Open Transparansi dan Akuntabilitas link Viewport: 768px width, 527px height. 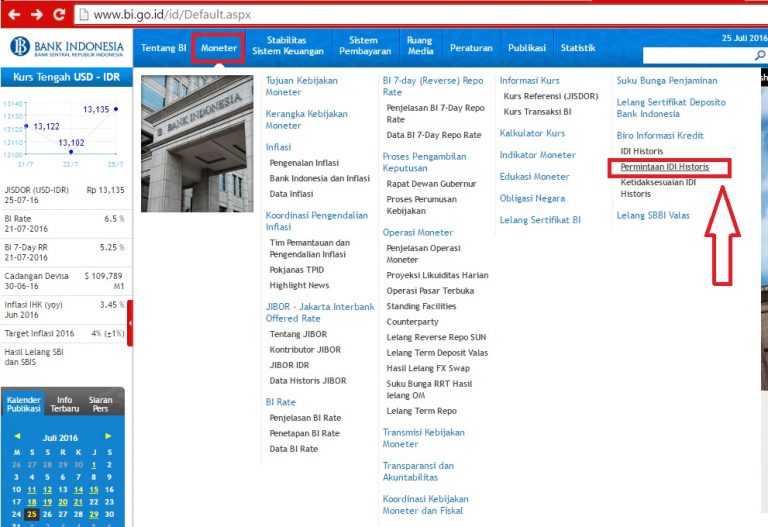click(418, 472)
